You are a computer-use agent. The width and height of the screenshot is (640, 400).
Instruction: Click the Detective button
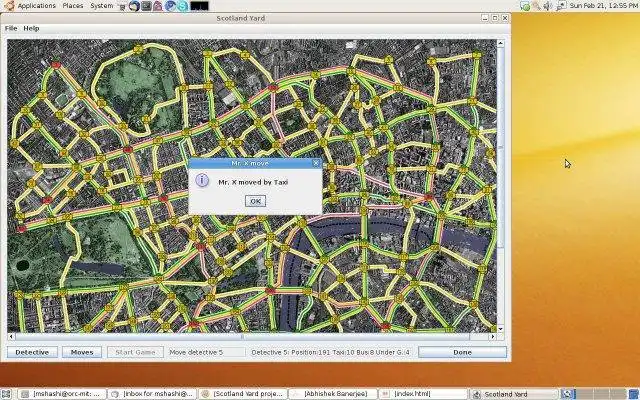click(x=32, y=352)
